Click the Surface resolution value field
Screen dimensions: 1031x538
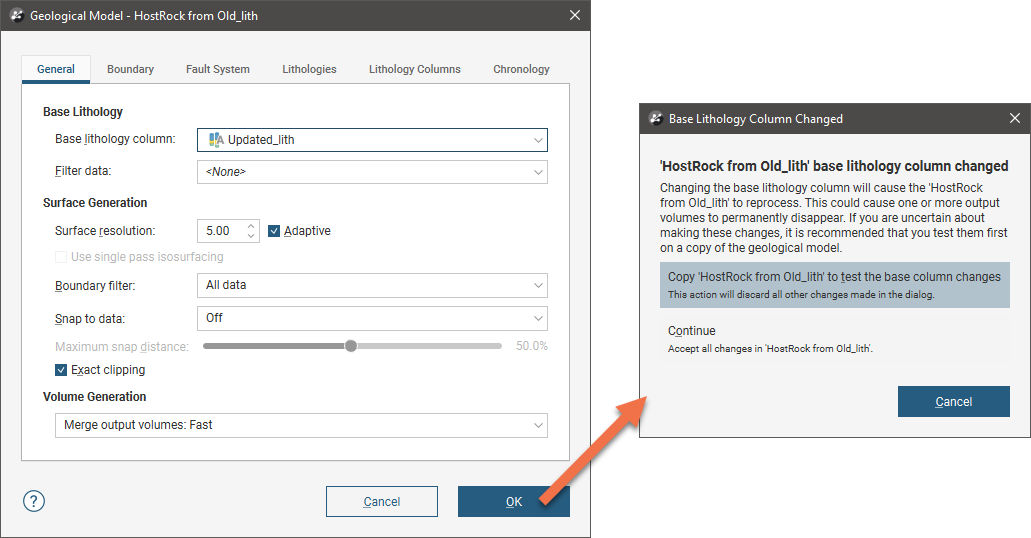click(220, 231)
